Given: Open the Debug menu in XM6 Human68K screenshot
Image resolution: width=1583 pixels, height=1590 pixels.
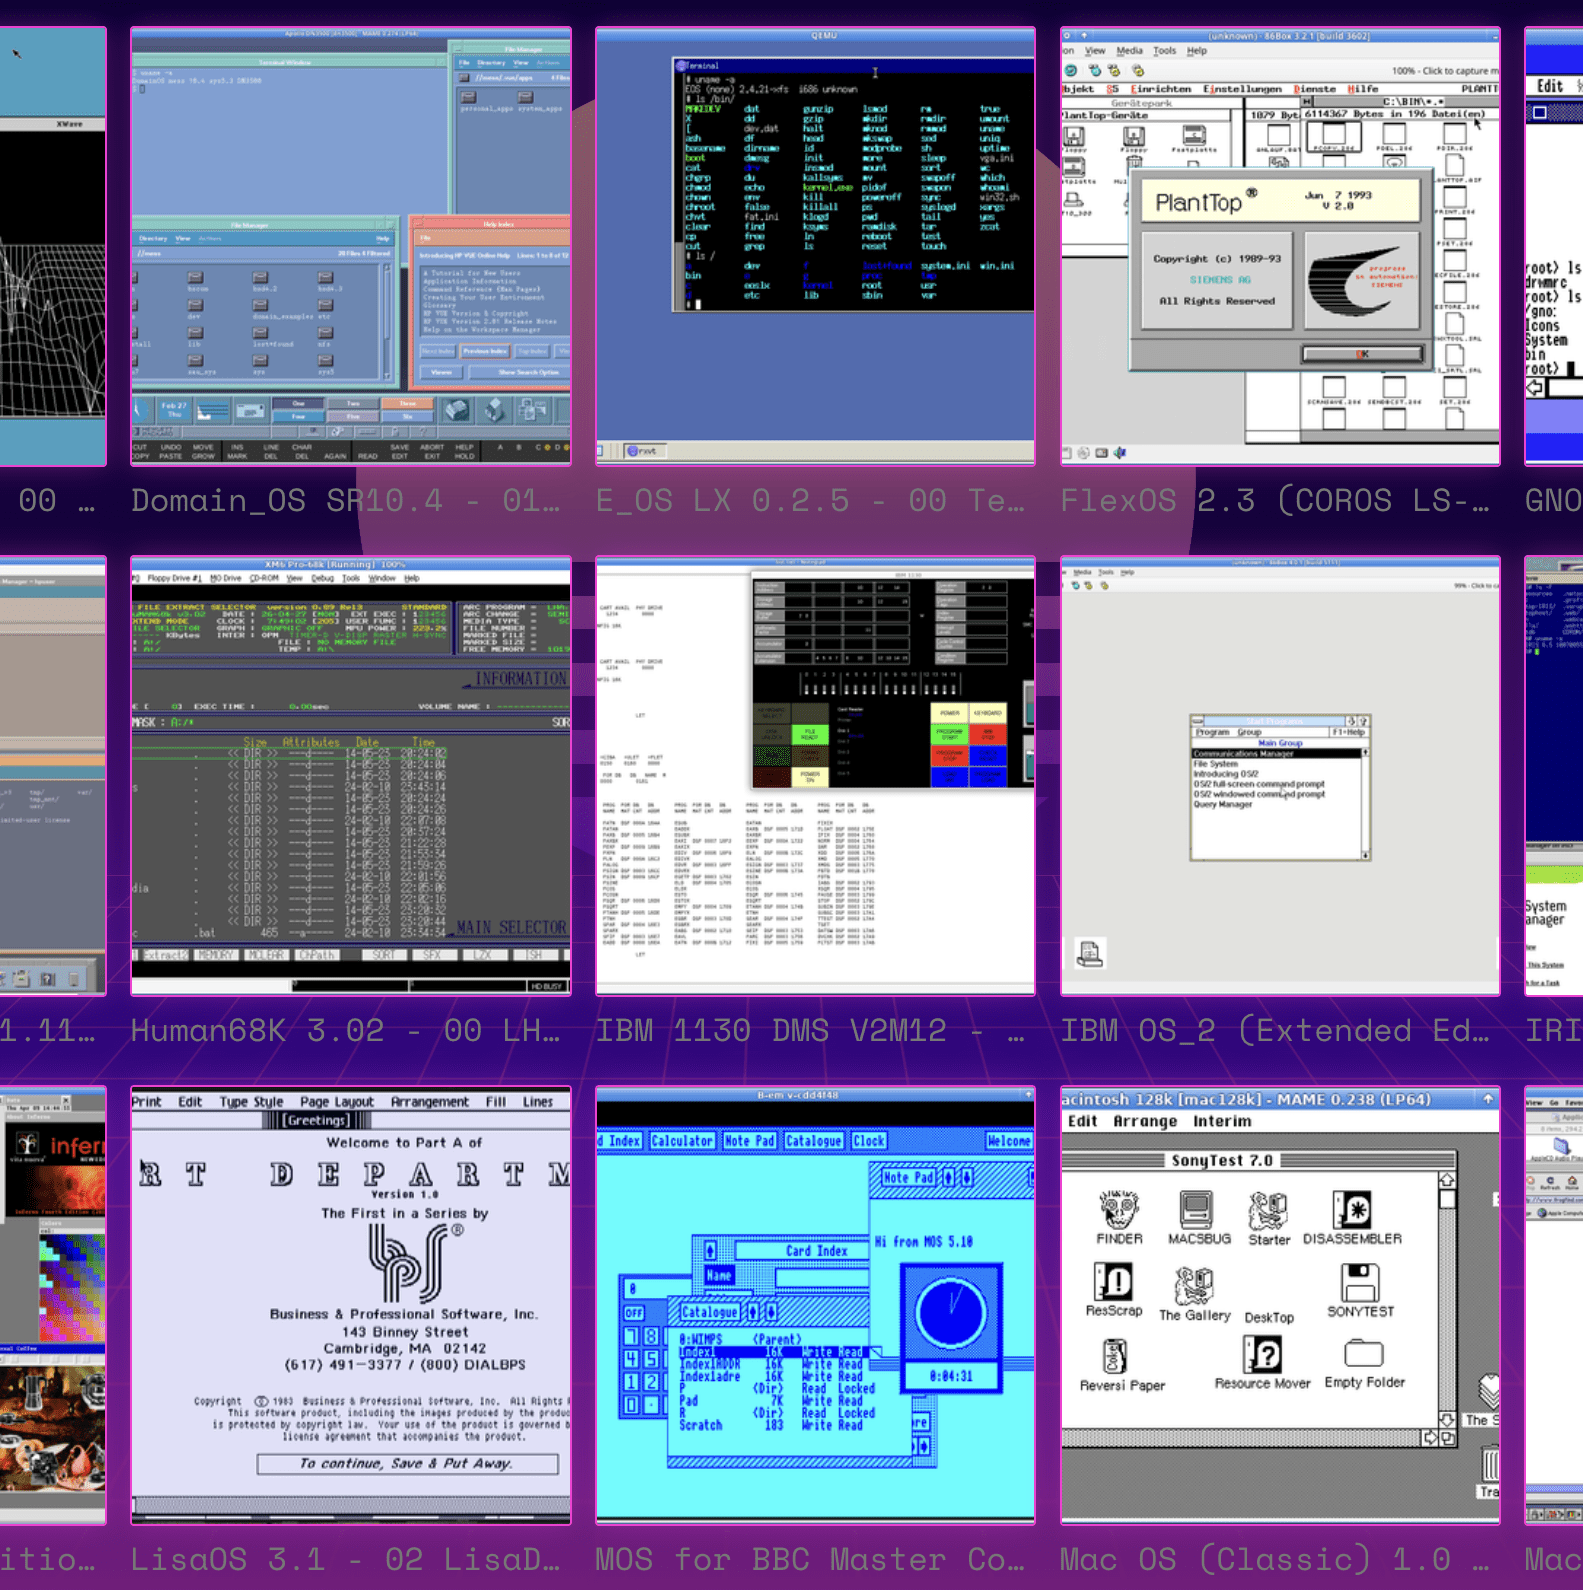Looking at the screenshot, I should coord(322,578).
